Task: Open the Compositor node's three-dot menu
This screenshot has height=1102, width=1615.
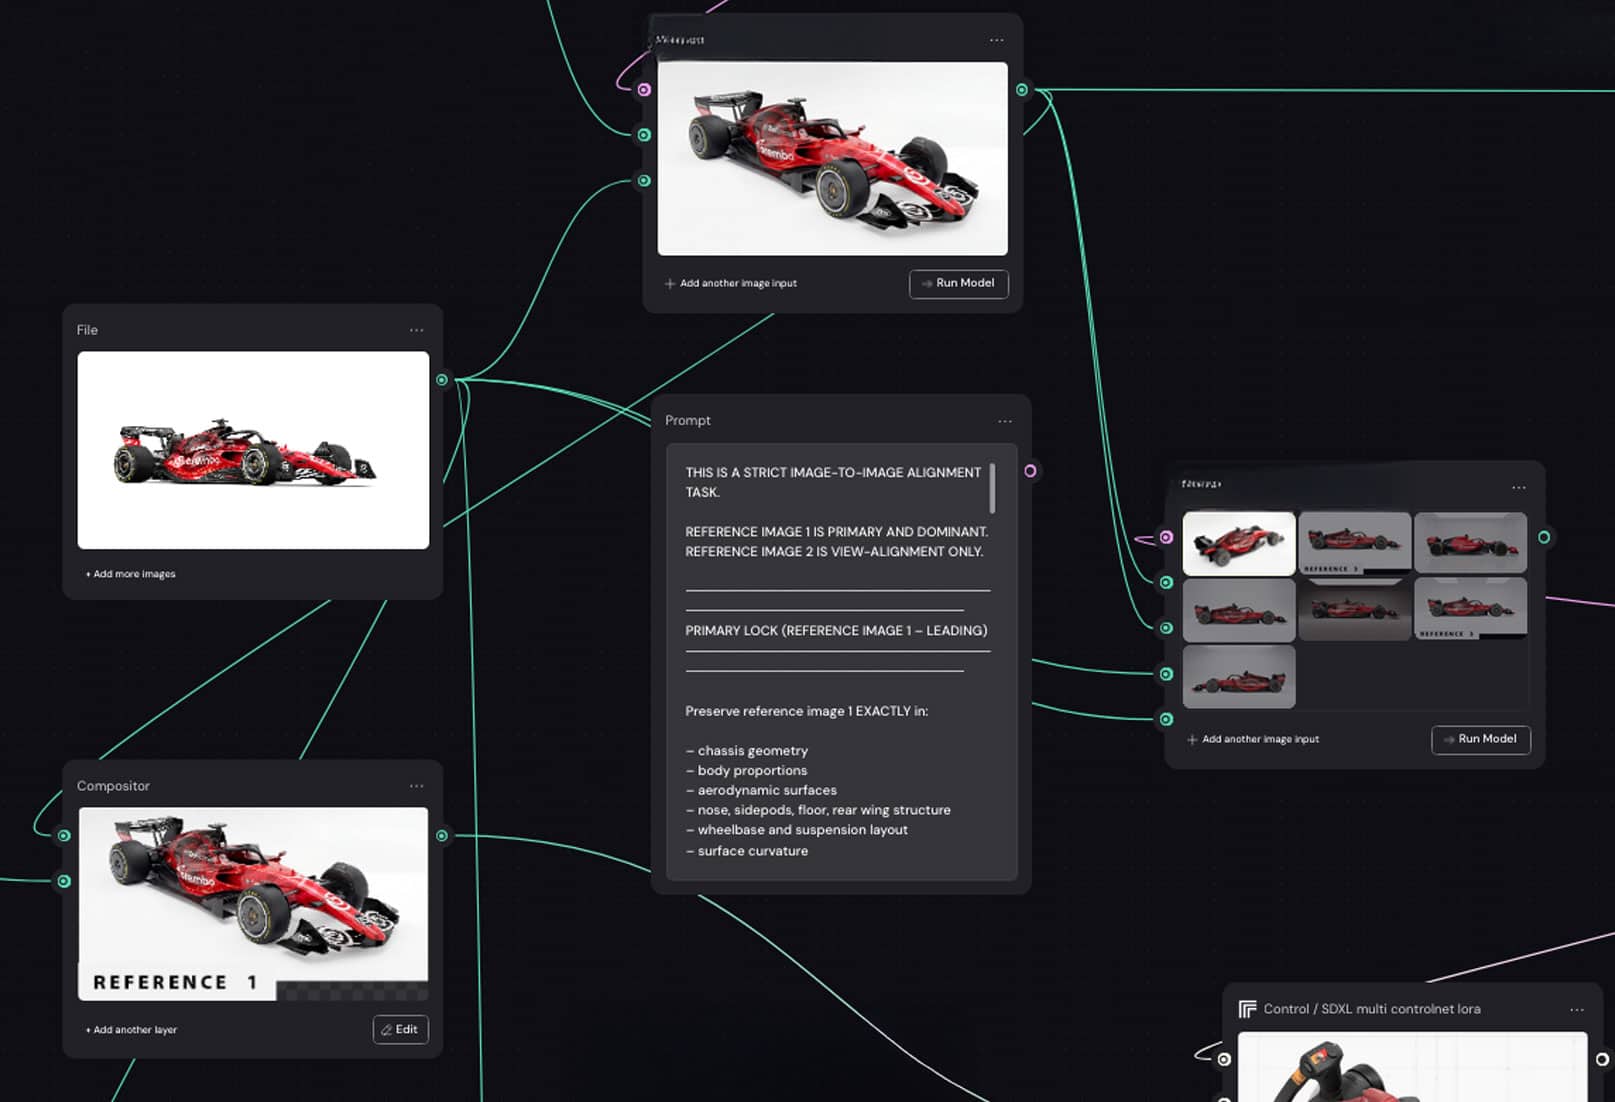Action: (x=416, y=786)
